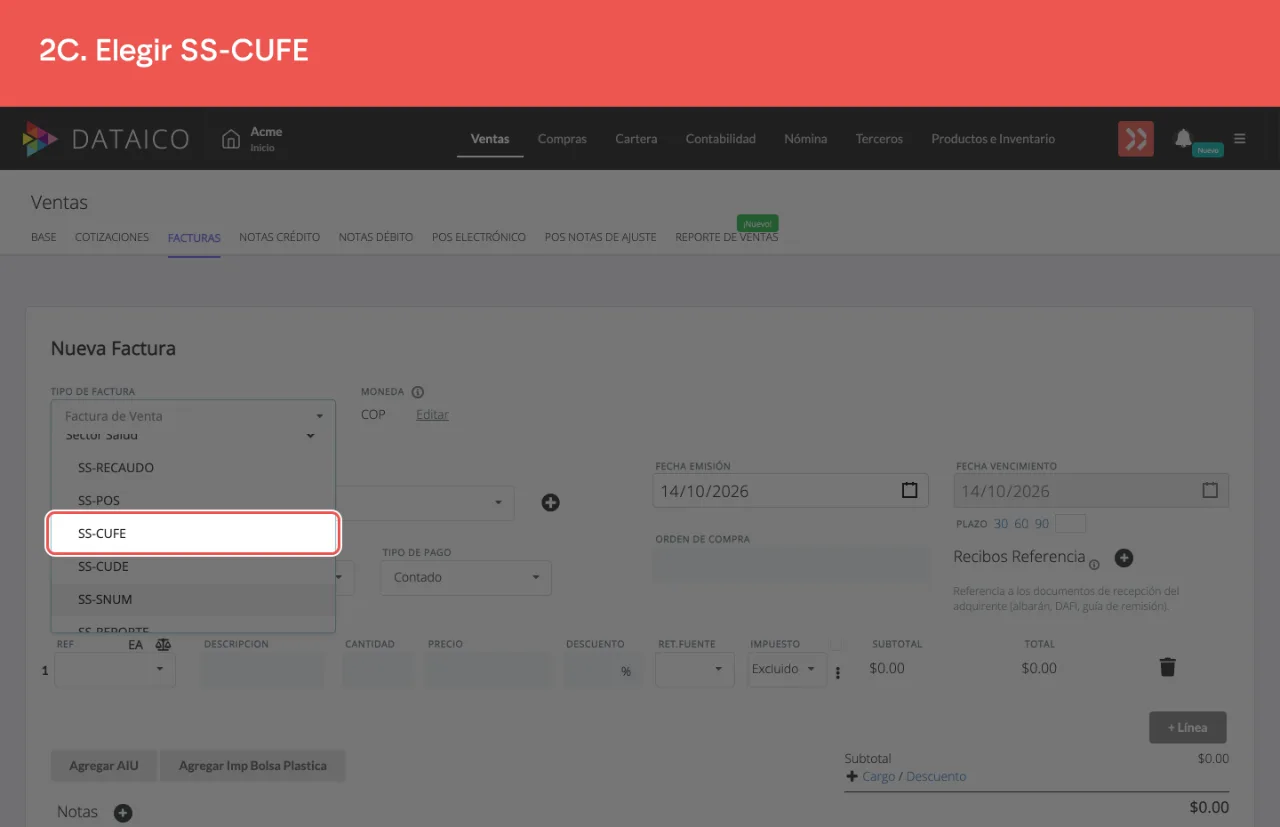Open the POS Electrónico tab

pyautogui.click(x=479, y=238)
